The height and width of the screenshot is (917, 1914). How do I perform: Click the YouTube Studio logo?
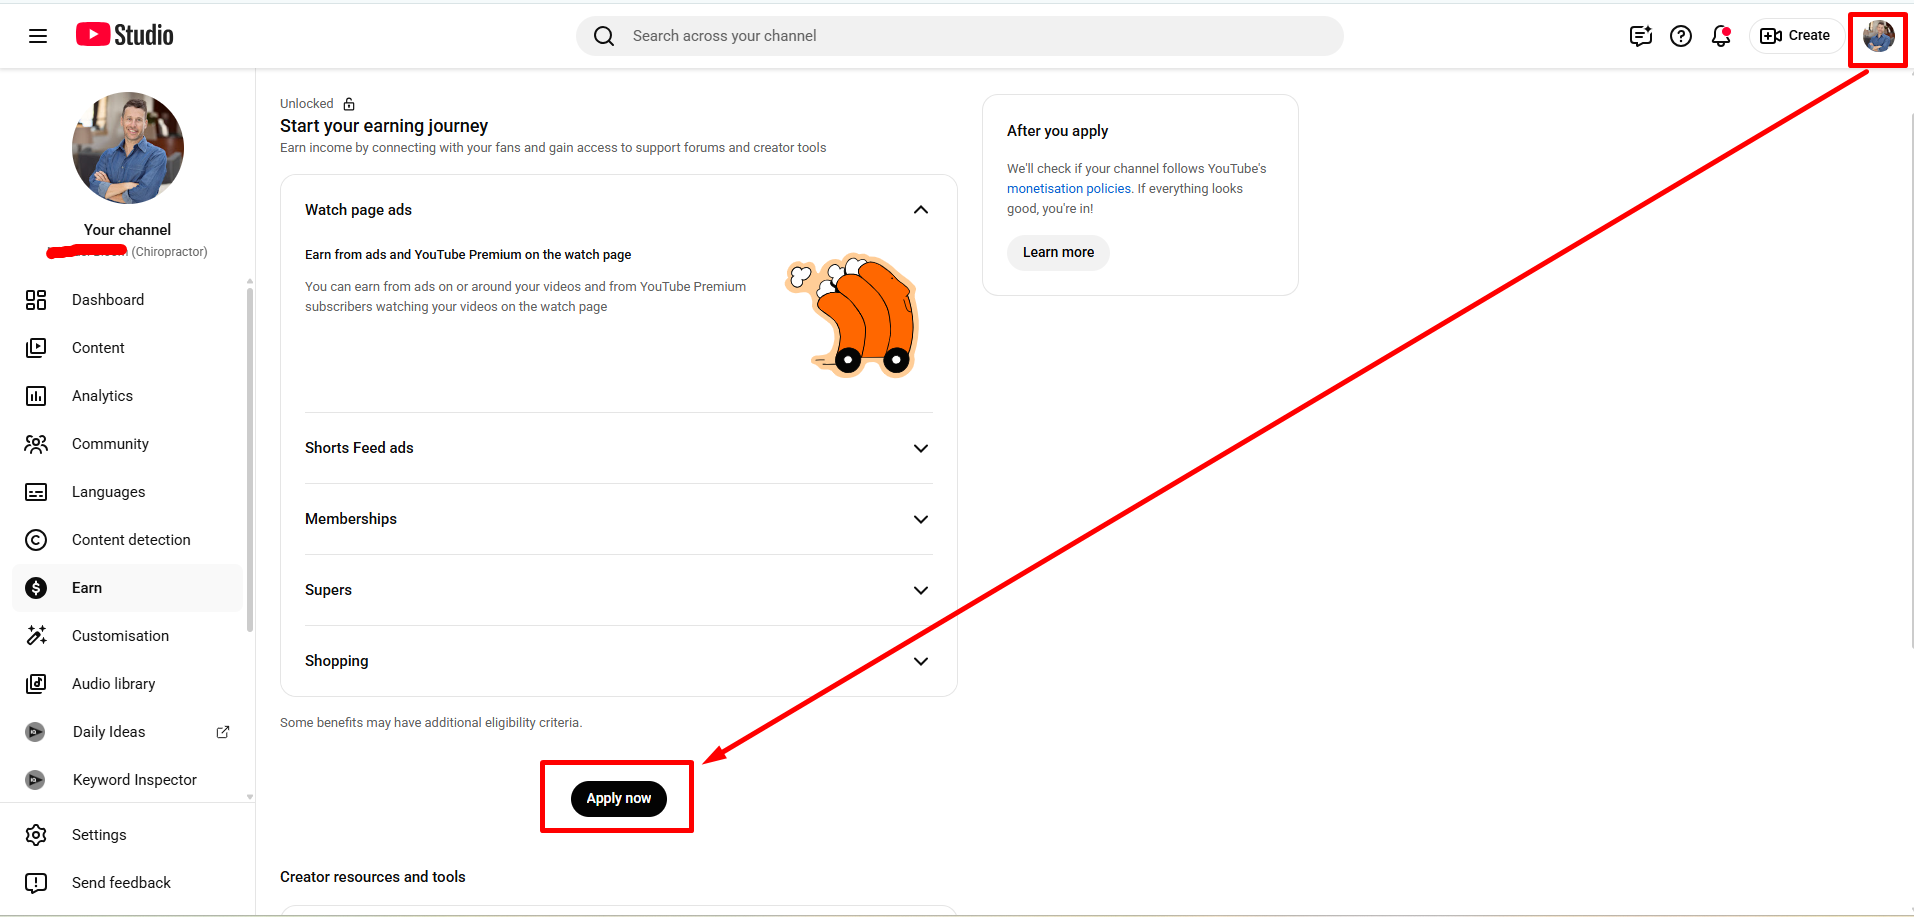coord(125,35)
